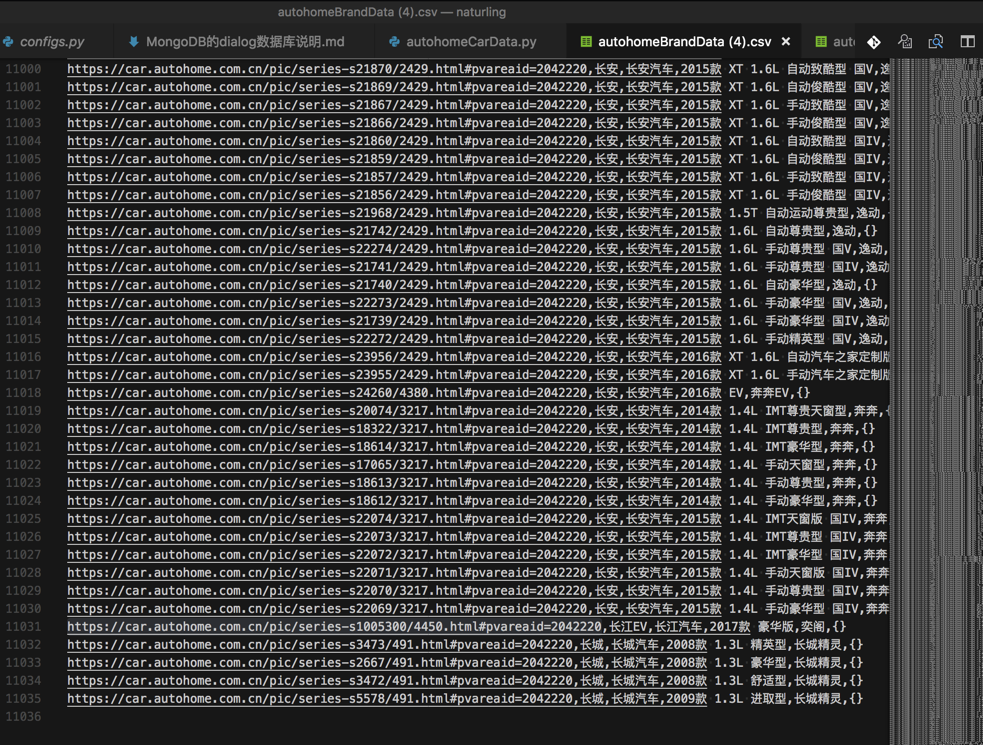Click the text '1.5T 自动运动尊贵型' on line 11008
Screen dimensions: 983x745
pos(788,213)
